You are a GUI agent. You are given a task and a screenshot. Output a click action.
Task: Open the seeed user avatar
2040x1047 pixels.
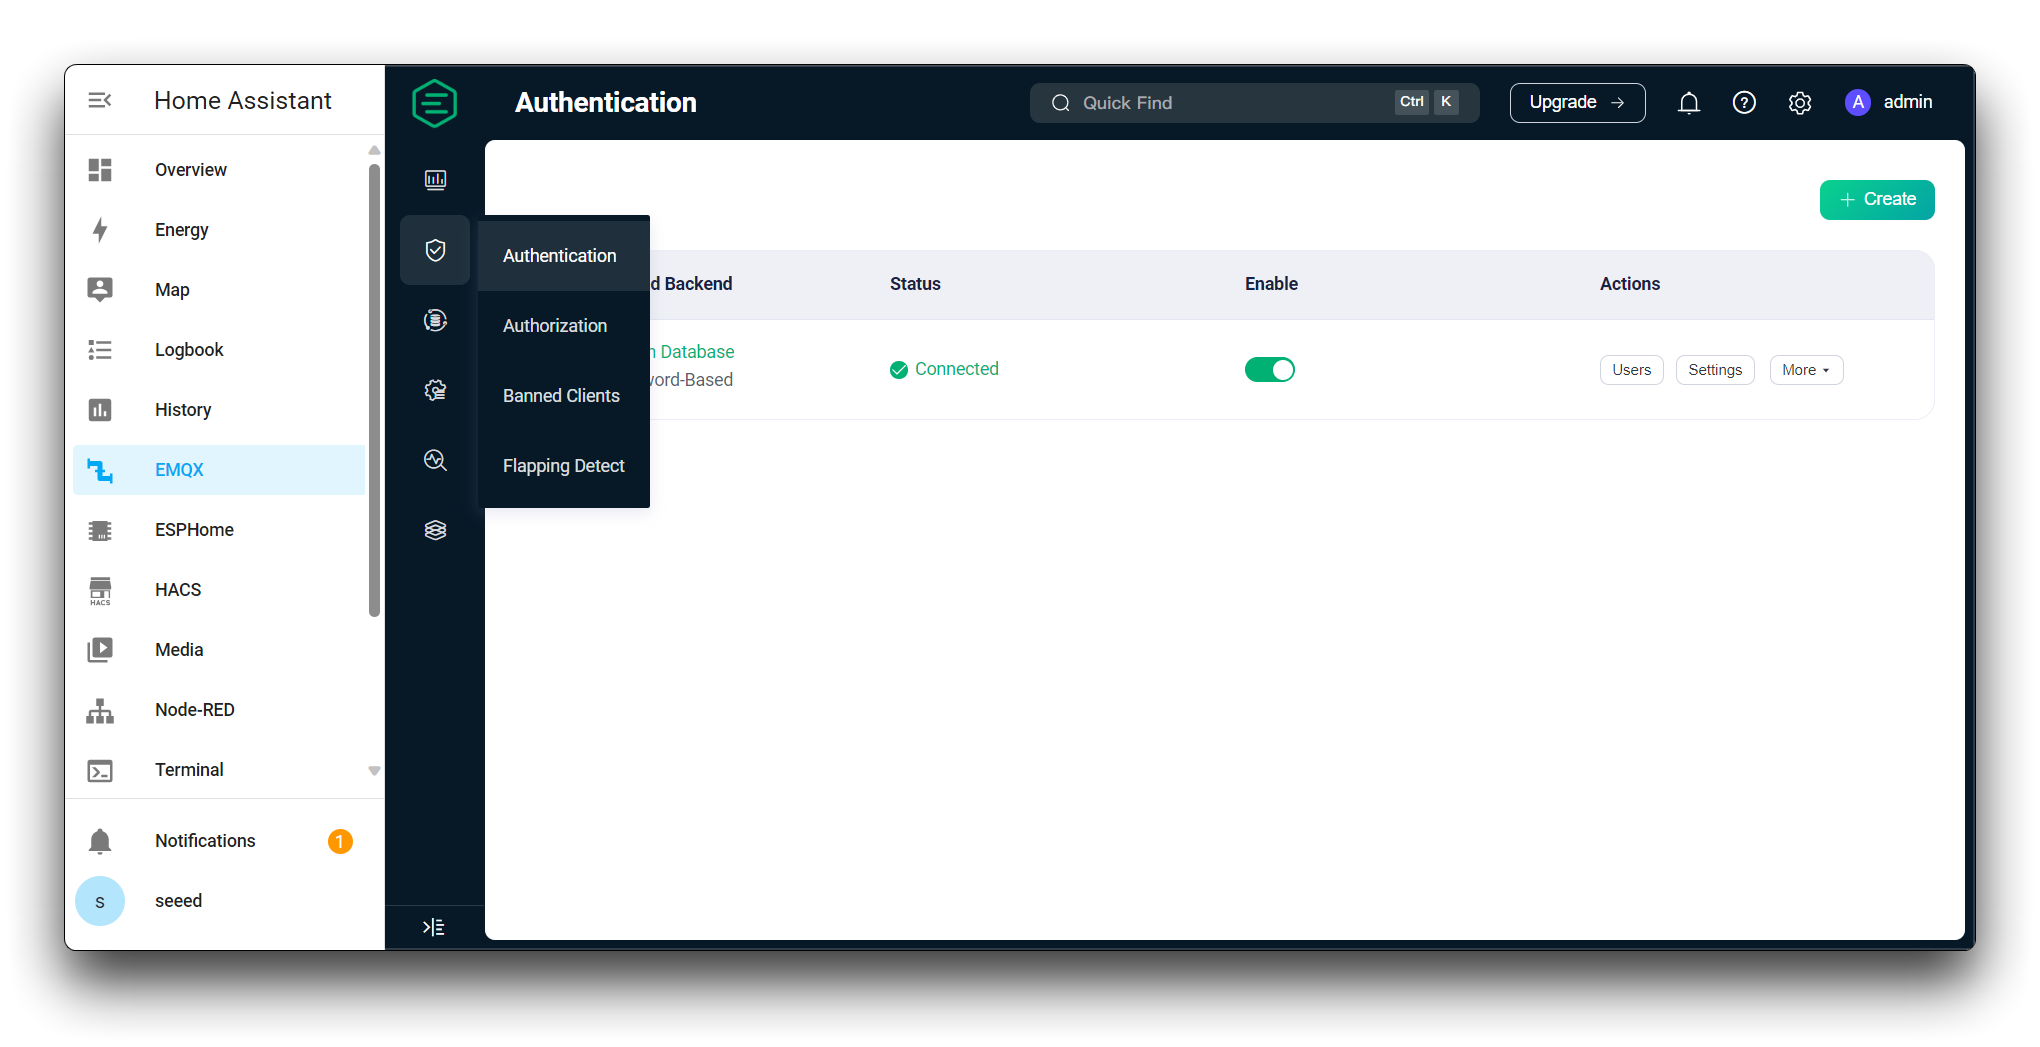click(100, 901)
